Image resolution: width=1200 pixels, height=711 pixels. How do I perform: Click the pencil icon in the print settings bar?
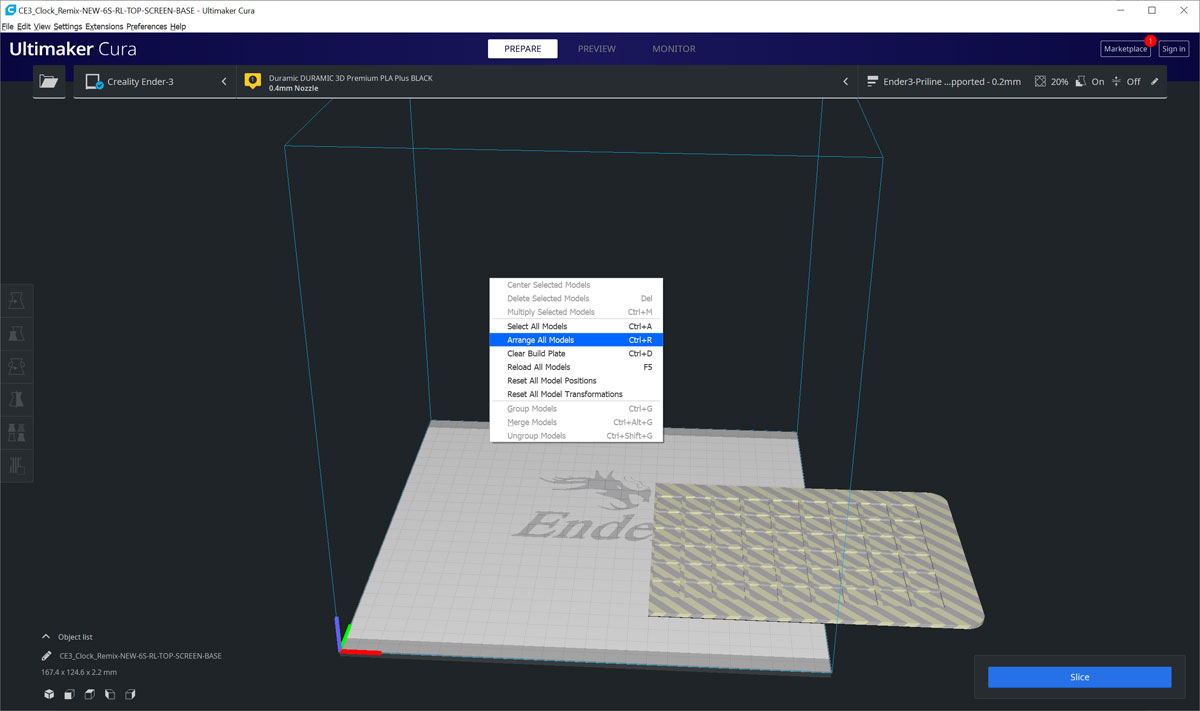click(x=1155, y=82)
